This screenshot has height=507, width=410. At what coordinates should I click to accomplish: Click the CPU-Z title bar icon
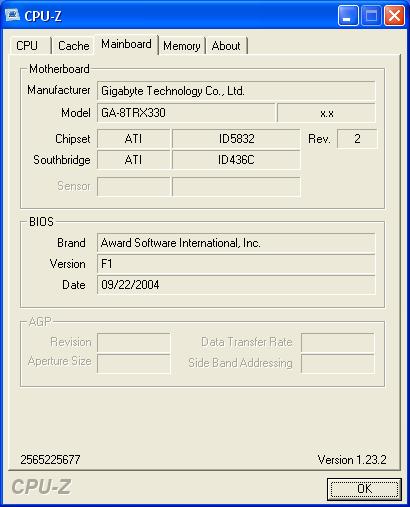click(x=12, y=15)
